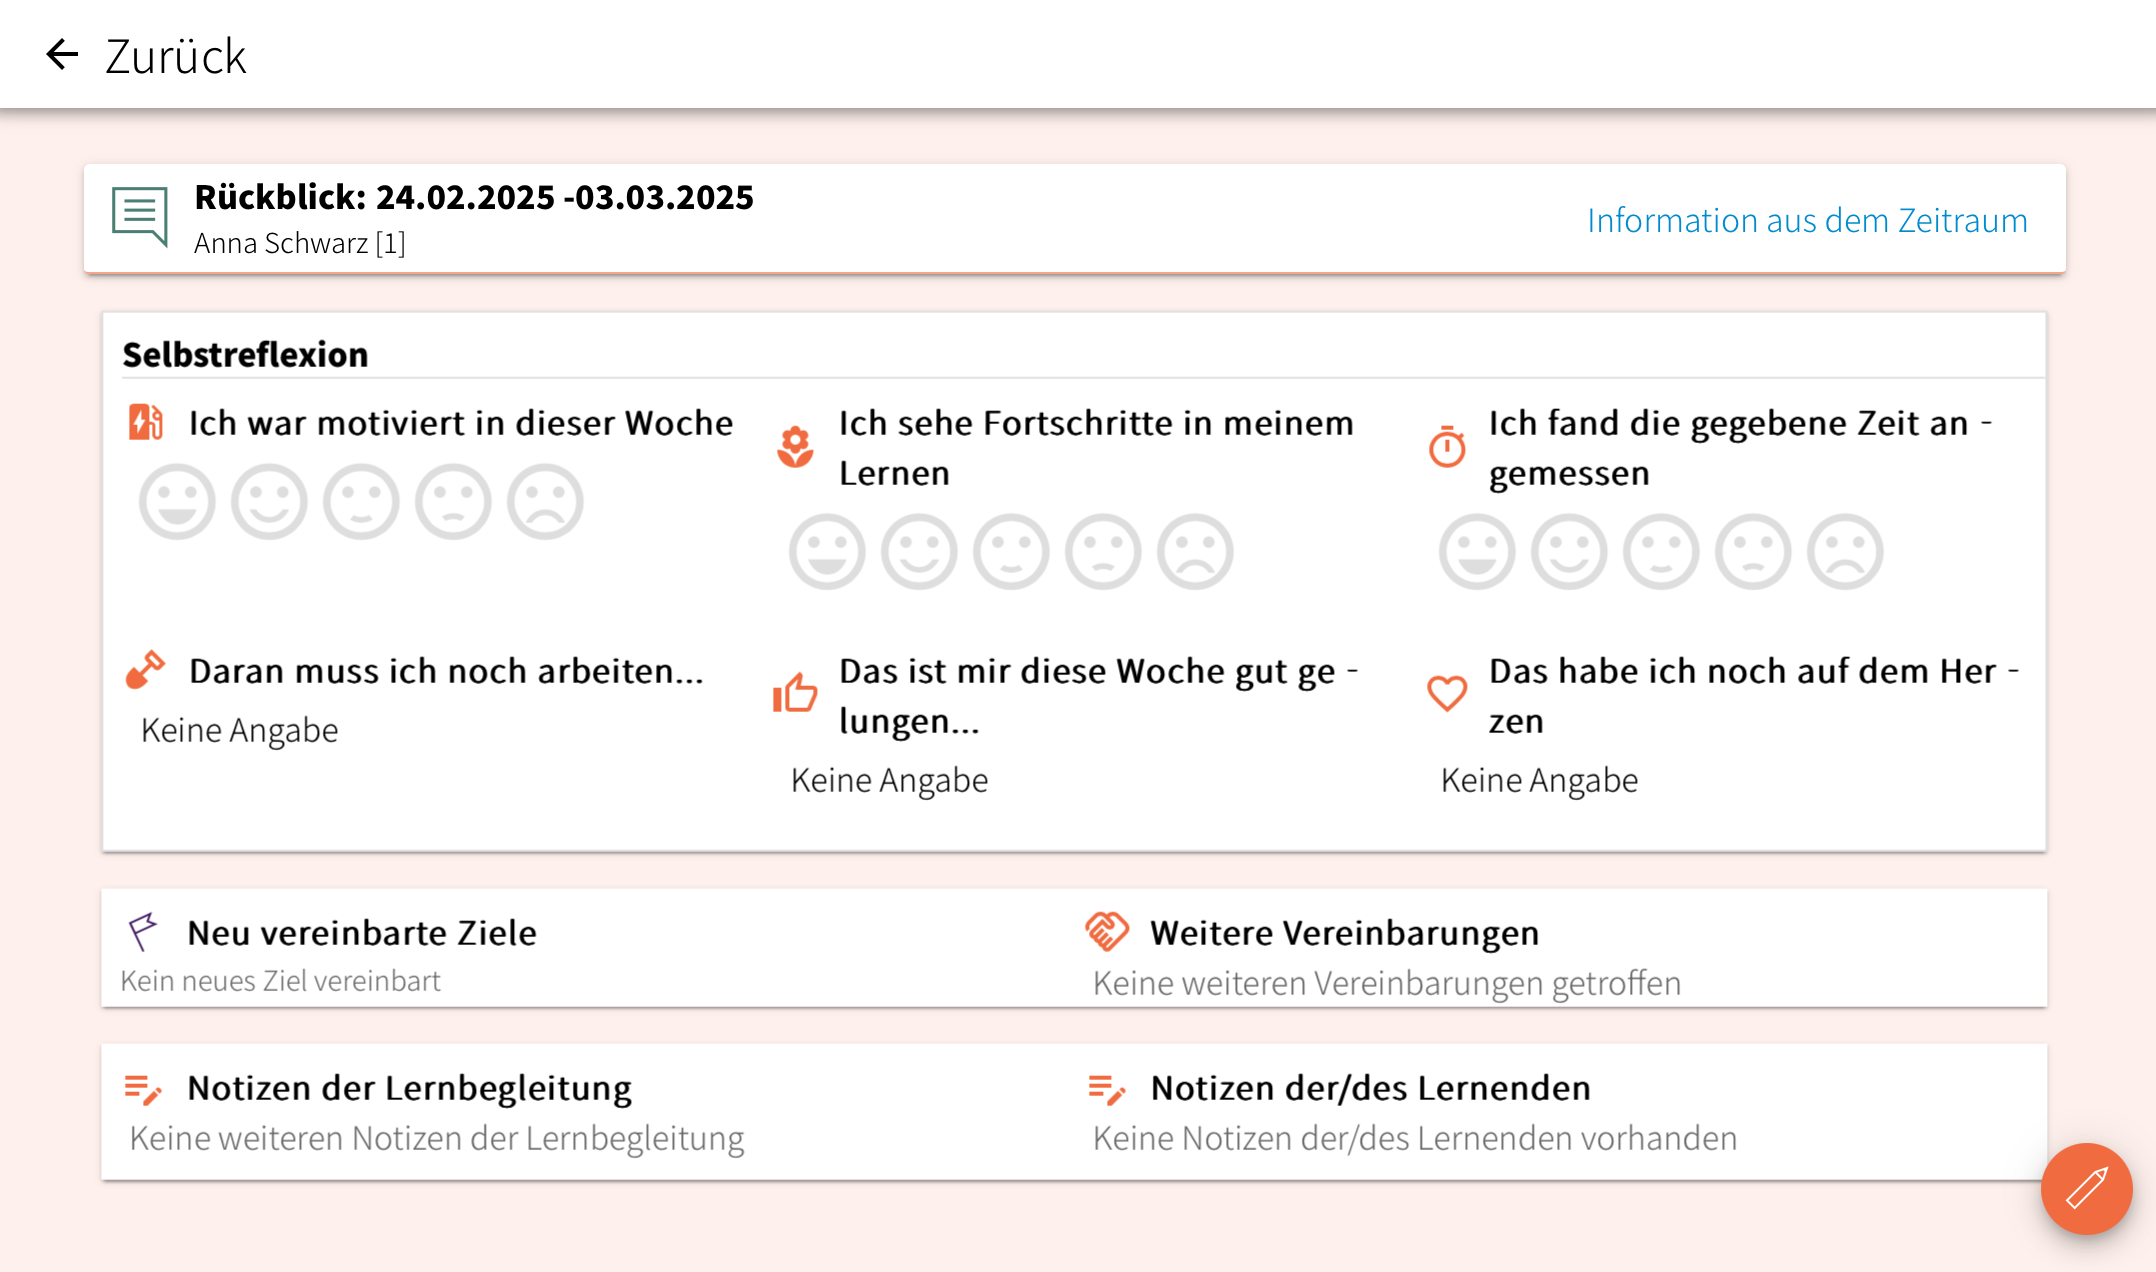The image size is (2156, 1272).
Task: Select very happy smiley for motivation
Action: [177, 502]
